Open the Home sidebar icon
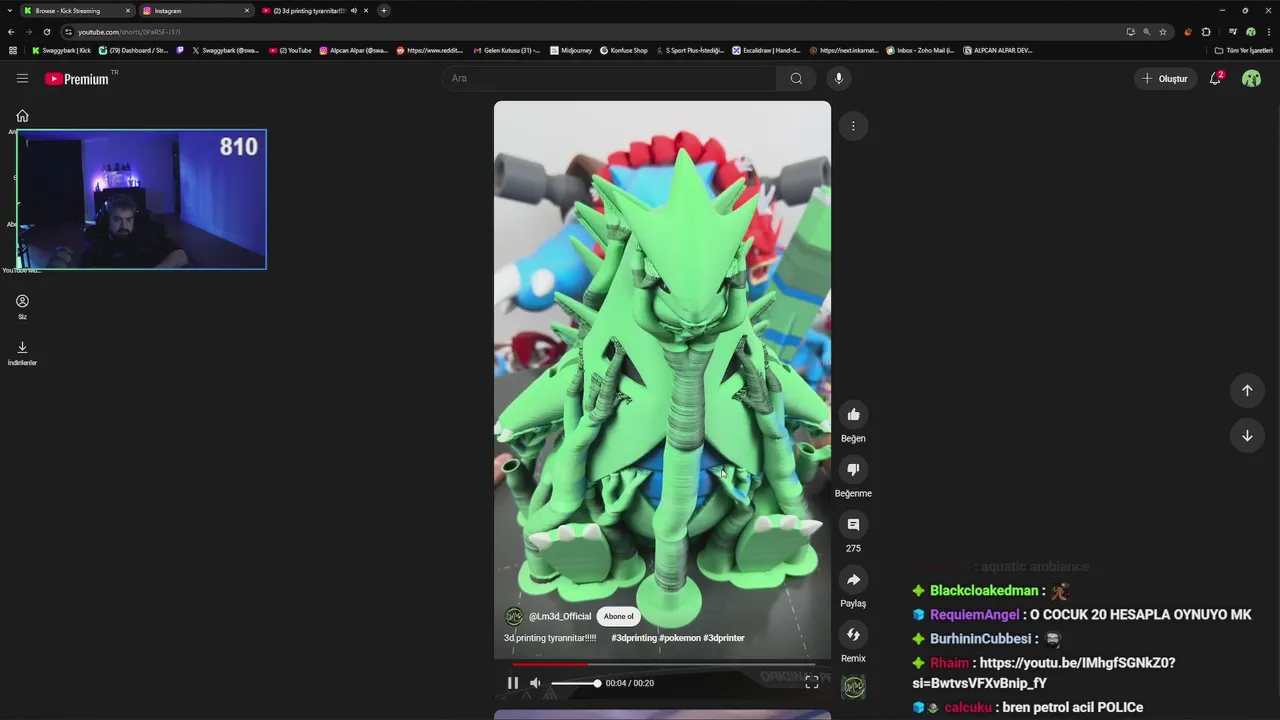This screenshot has height=720, width=1280. pos(22,116)
